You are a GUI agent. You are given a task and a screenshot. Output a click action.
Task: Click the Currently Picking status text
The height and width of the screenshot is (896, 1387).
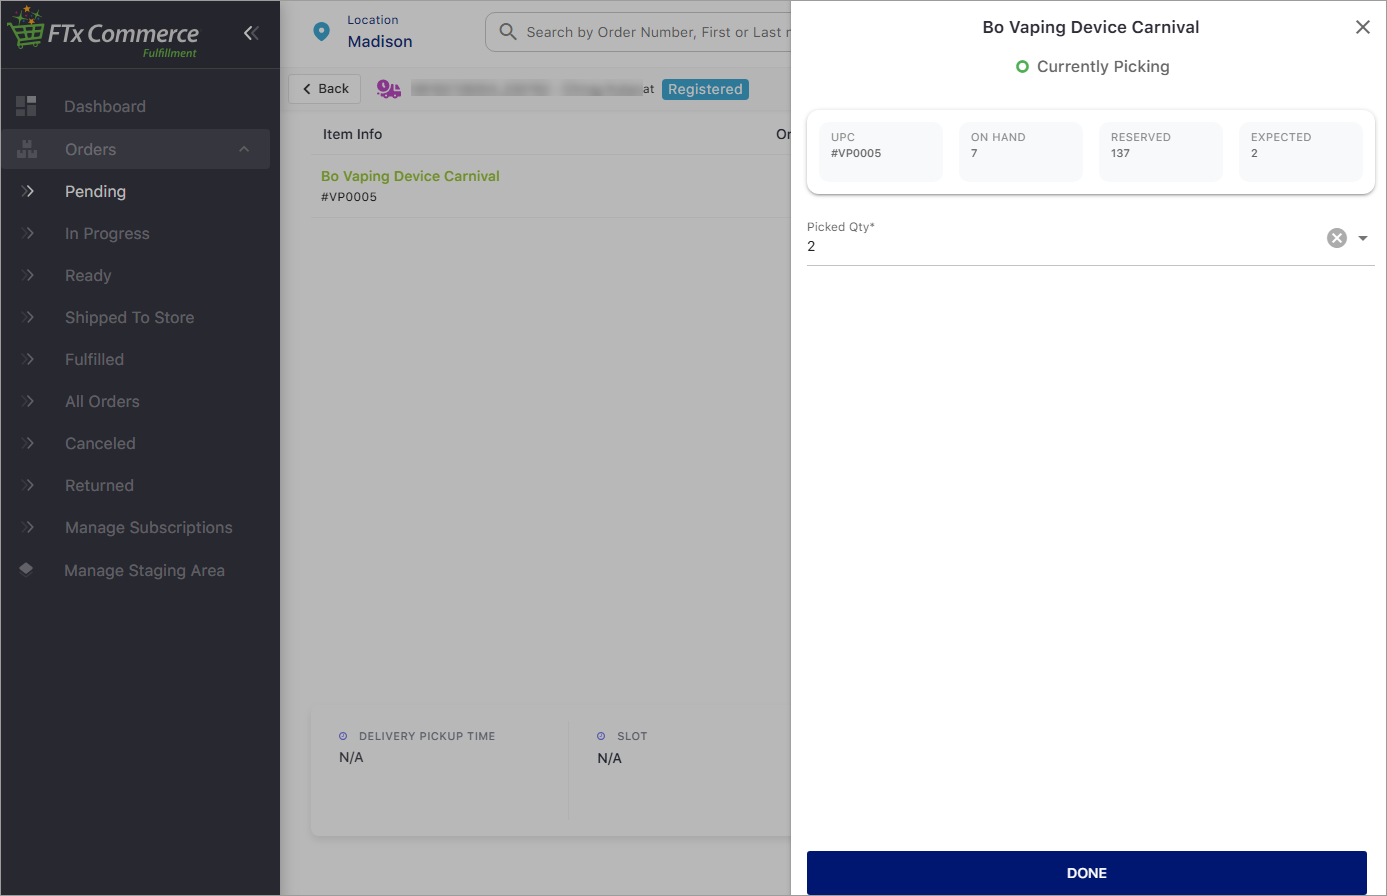point(1103,67)
